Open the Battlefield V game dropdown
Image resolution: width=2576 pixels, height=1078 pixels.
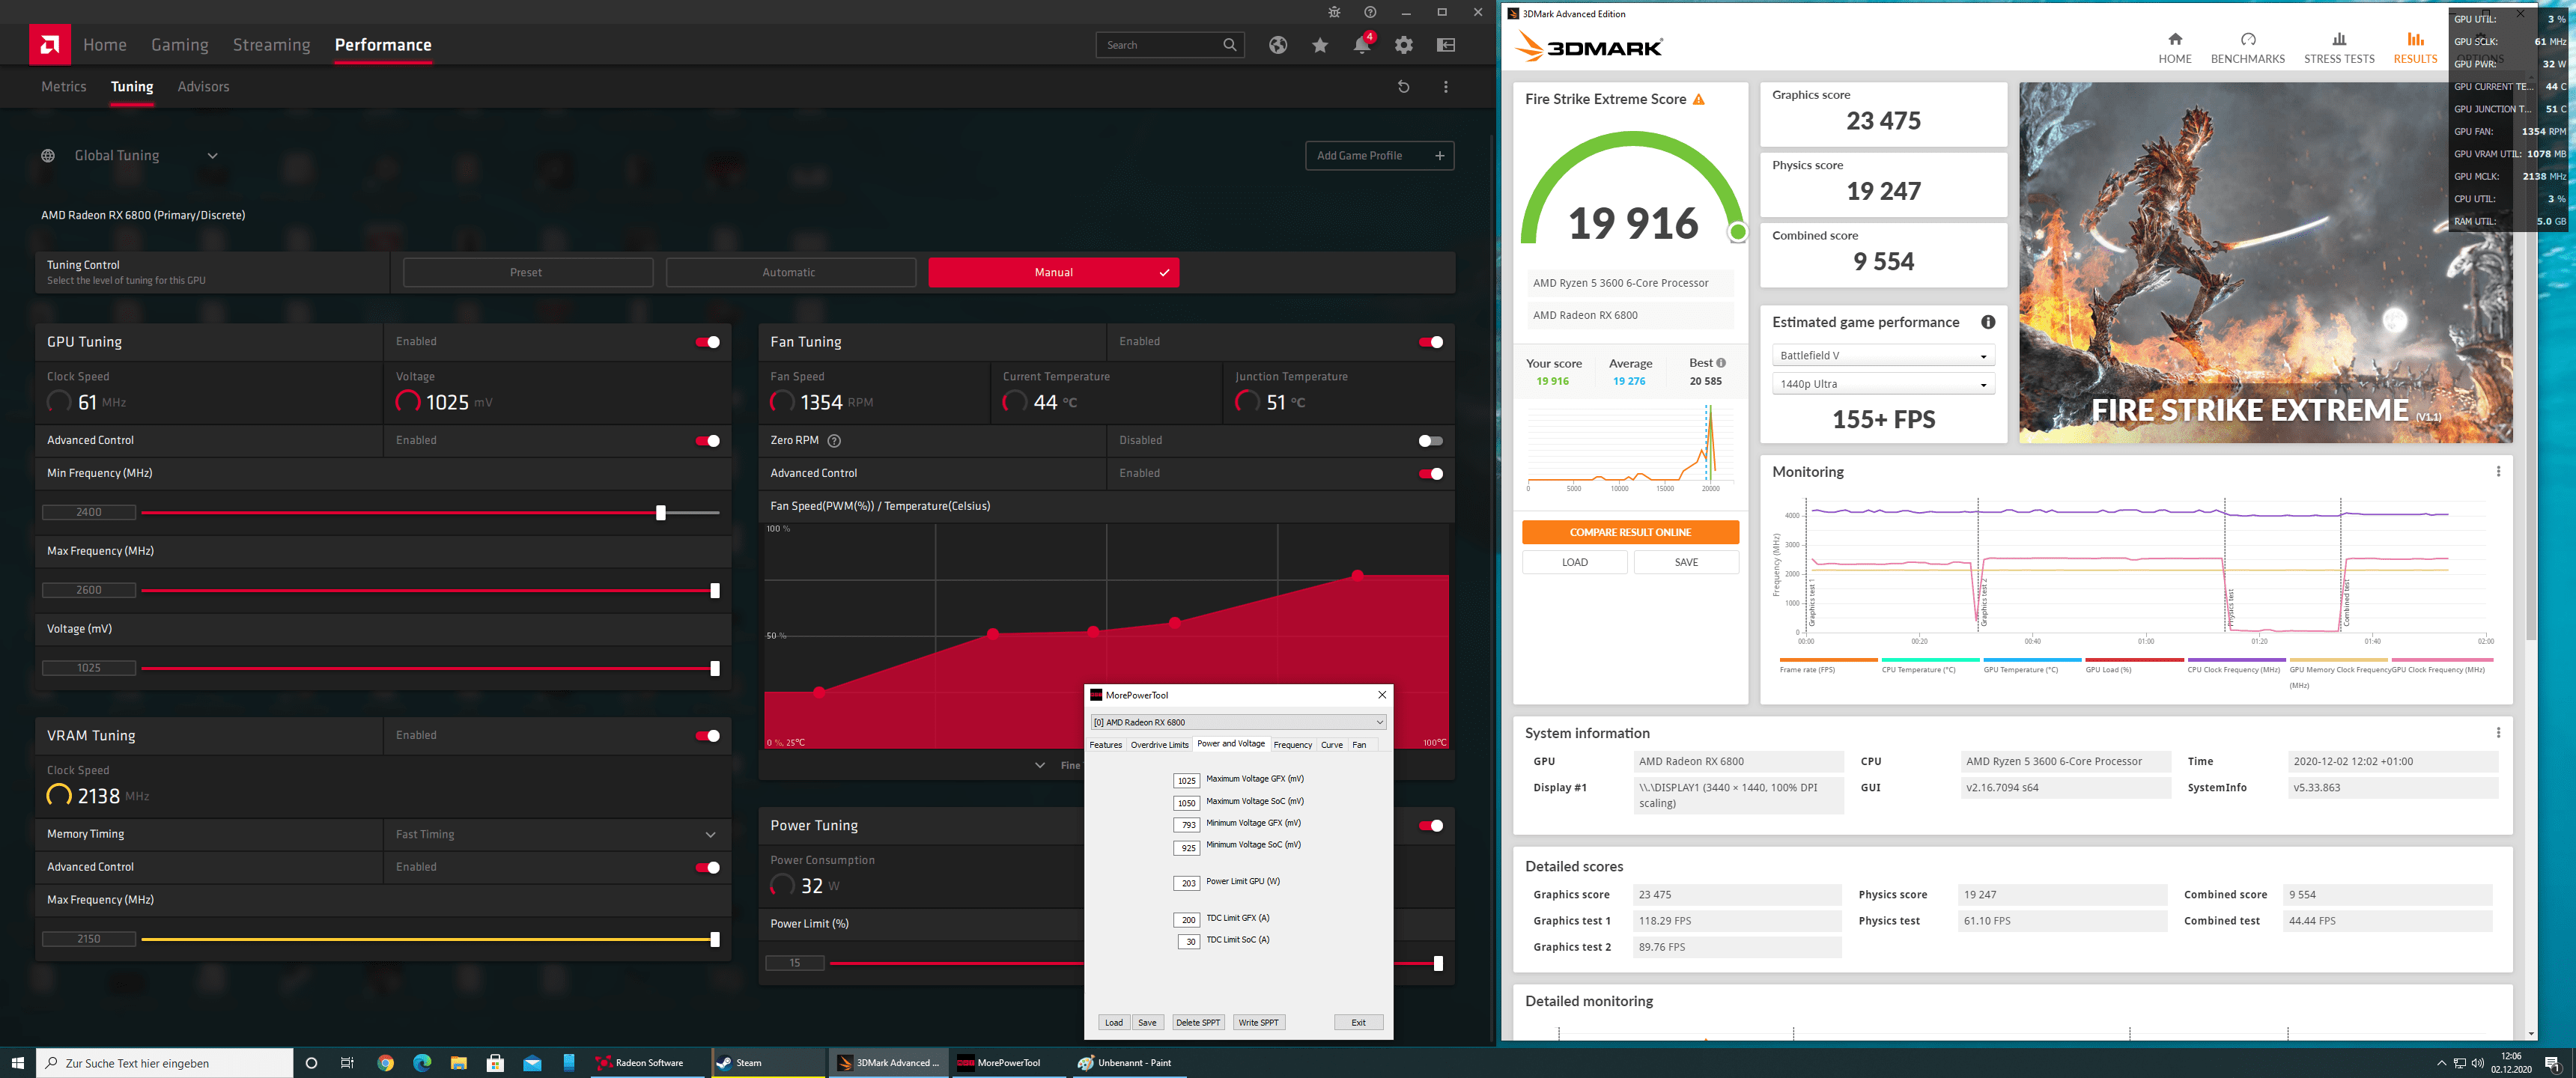[1883, 356]
